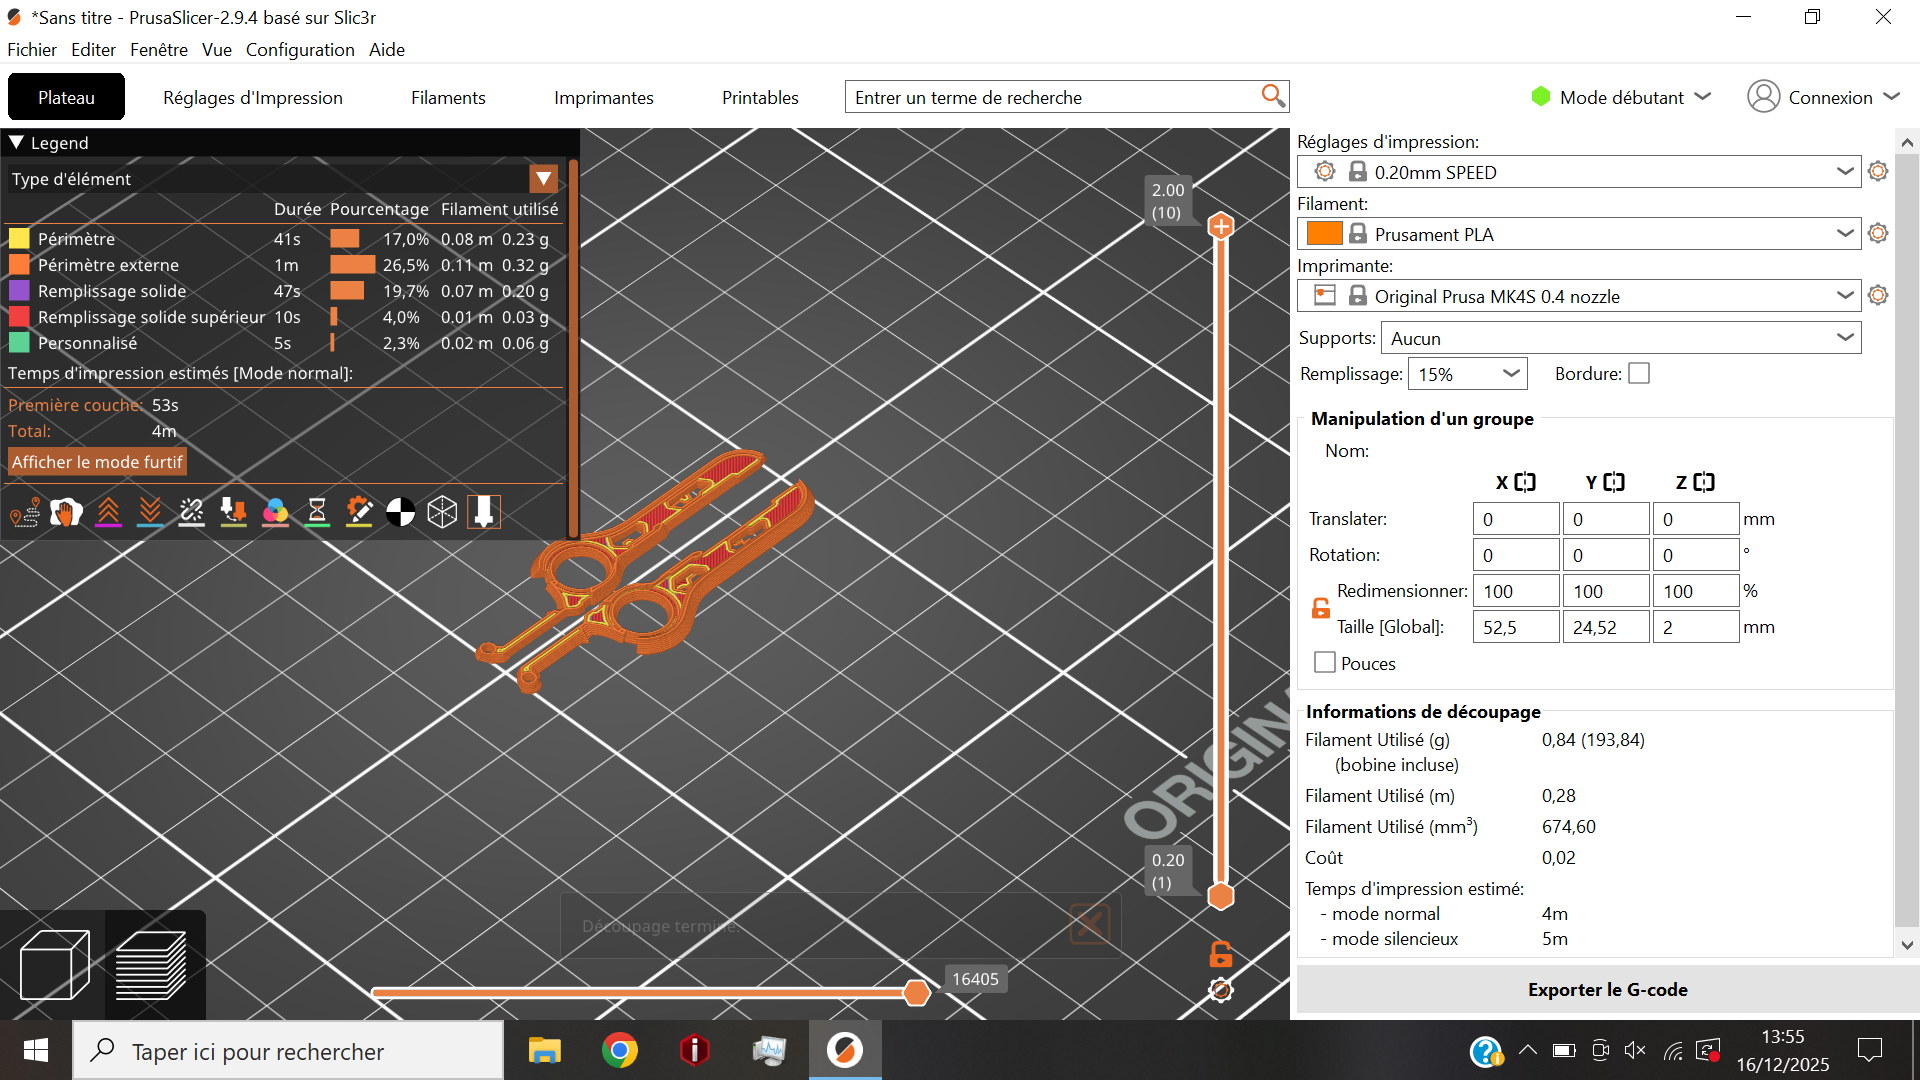Enable the Bordure checkbox

pos(1639,374)
